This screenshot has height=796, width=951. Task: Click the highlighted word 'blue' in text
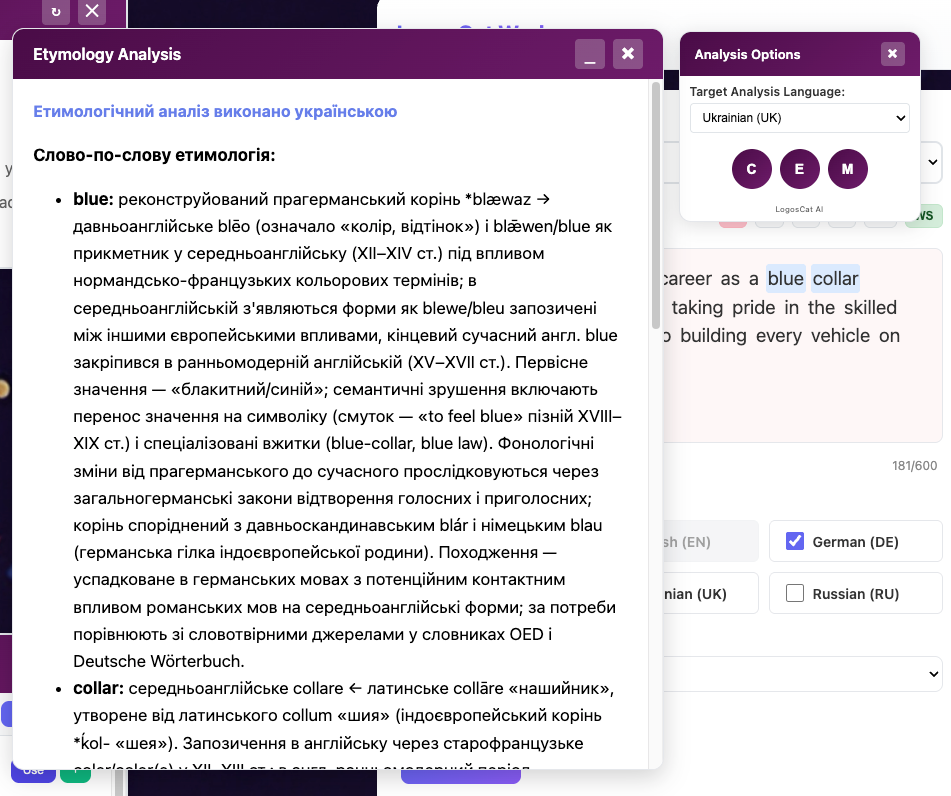[x=785, y=278]
